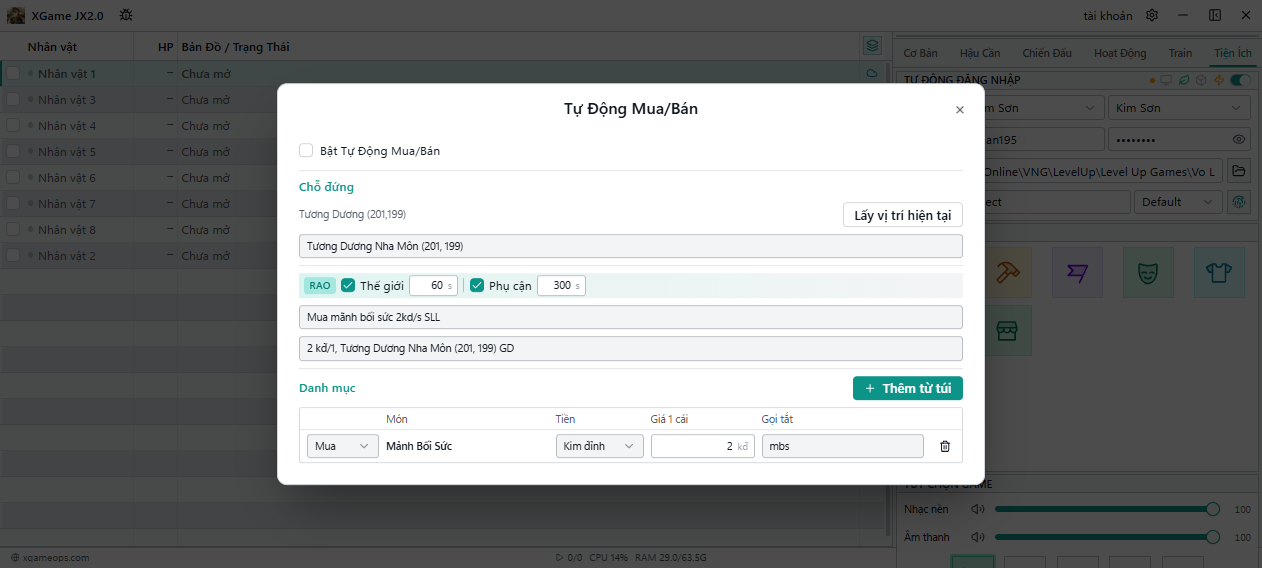Check the Nhân vật 7 row checkbox
Image resolution: width=1262 pixels, height=568 pixels.
(13, 204)
